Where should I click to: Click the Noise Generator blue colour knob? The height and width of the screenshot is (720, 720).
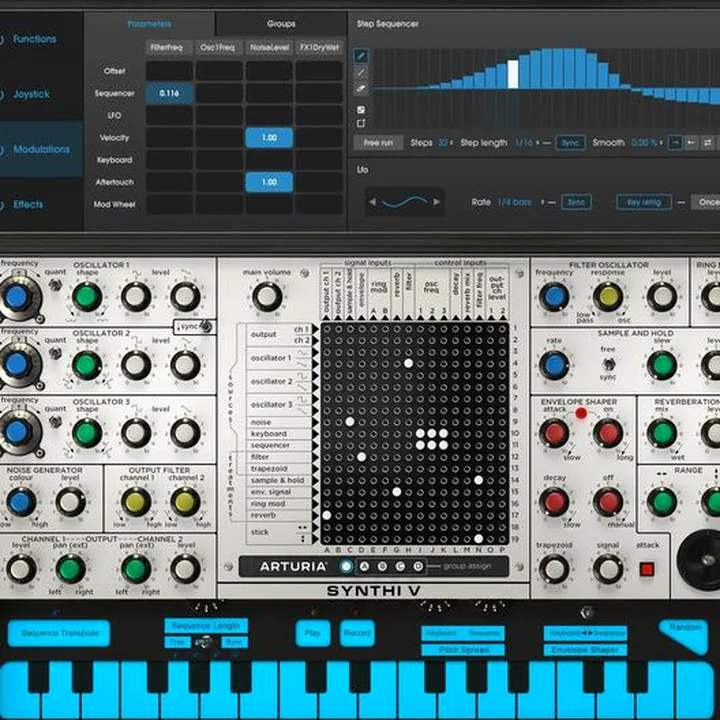pyautogui.click(x=21, y=501)
